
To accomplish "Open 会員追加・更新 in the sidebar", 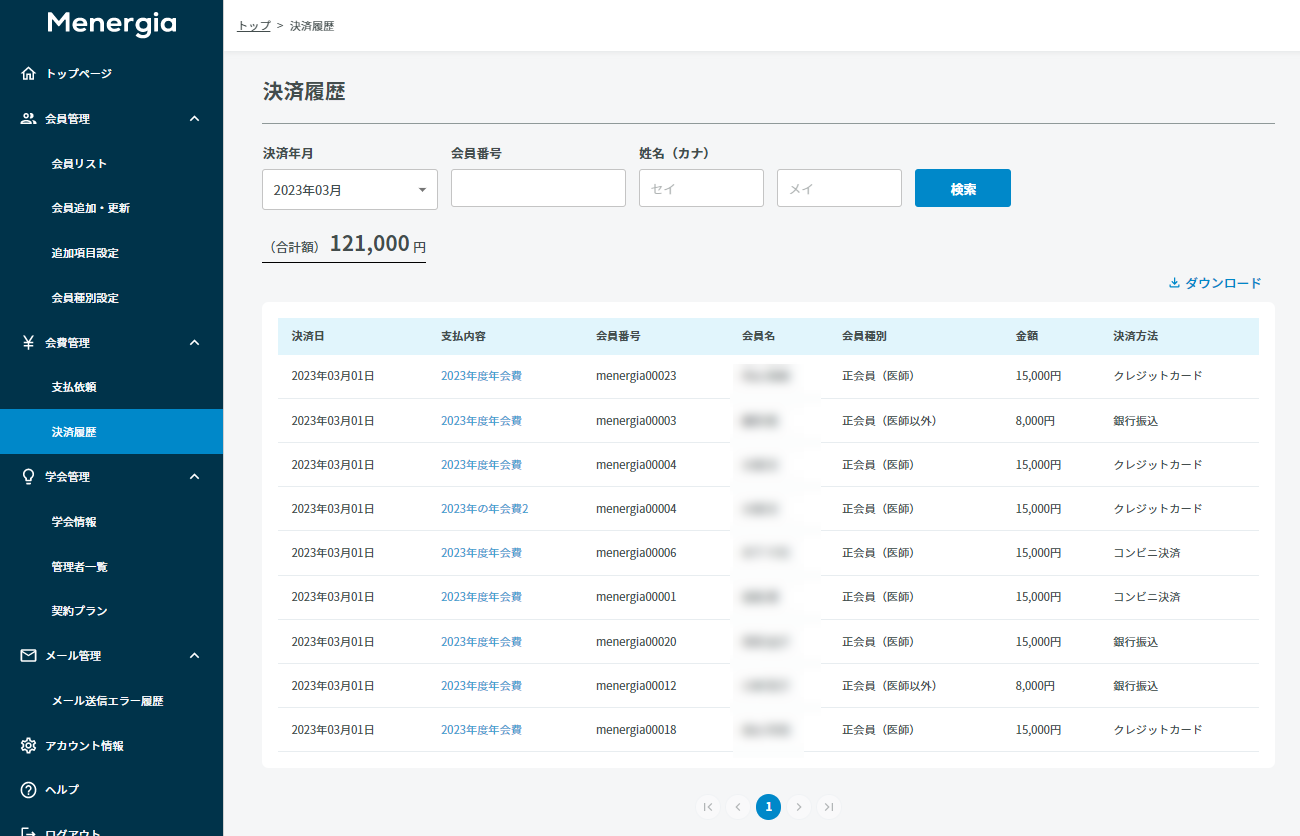I will coord(91,208).
